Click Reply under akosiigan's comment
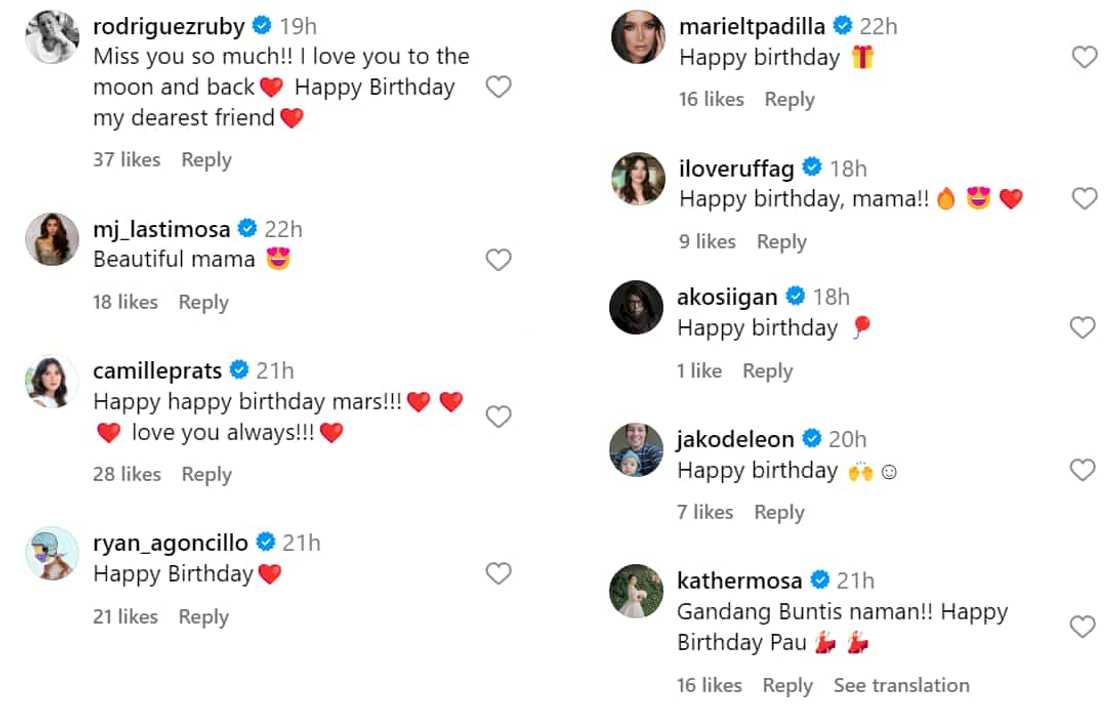Viewport: 1120px width, 713px height. [x=767, y=371]
